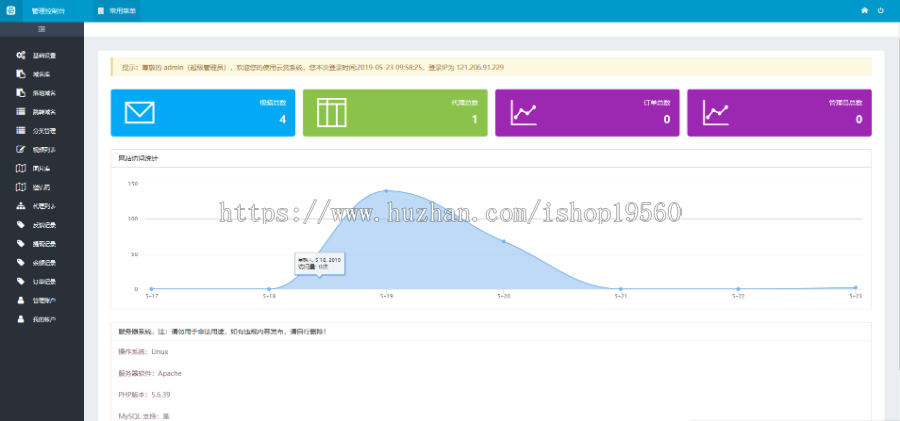Click the gears icon beside 基础设置

tap(20, 55)
